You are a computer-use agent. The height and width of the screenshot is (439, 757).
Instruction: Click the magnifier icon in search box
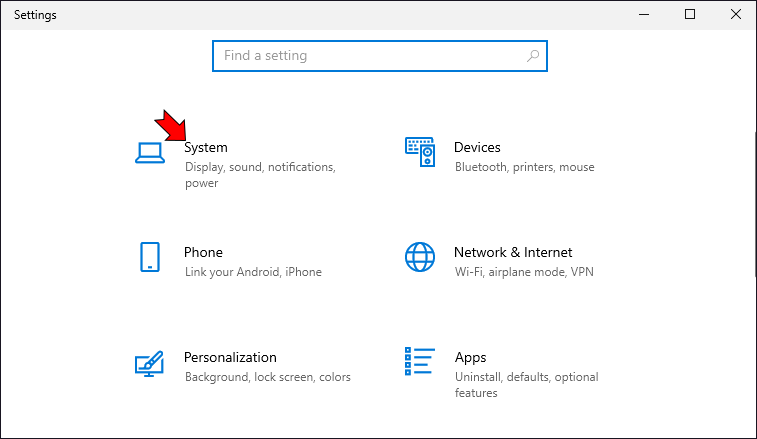[534, 56]
